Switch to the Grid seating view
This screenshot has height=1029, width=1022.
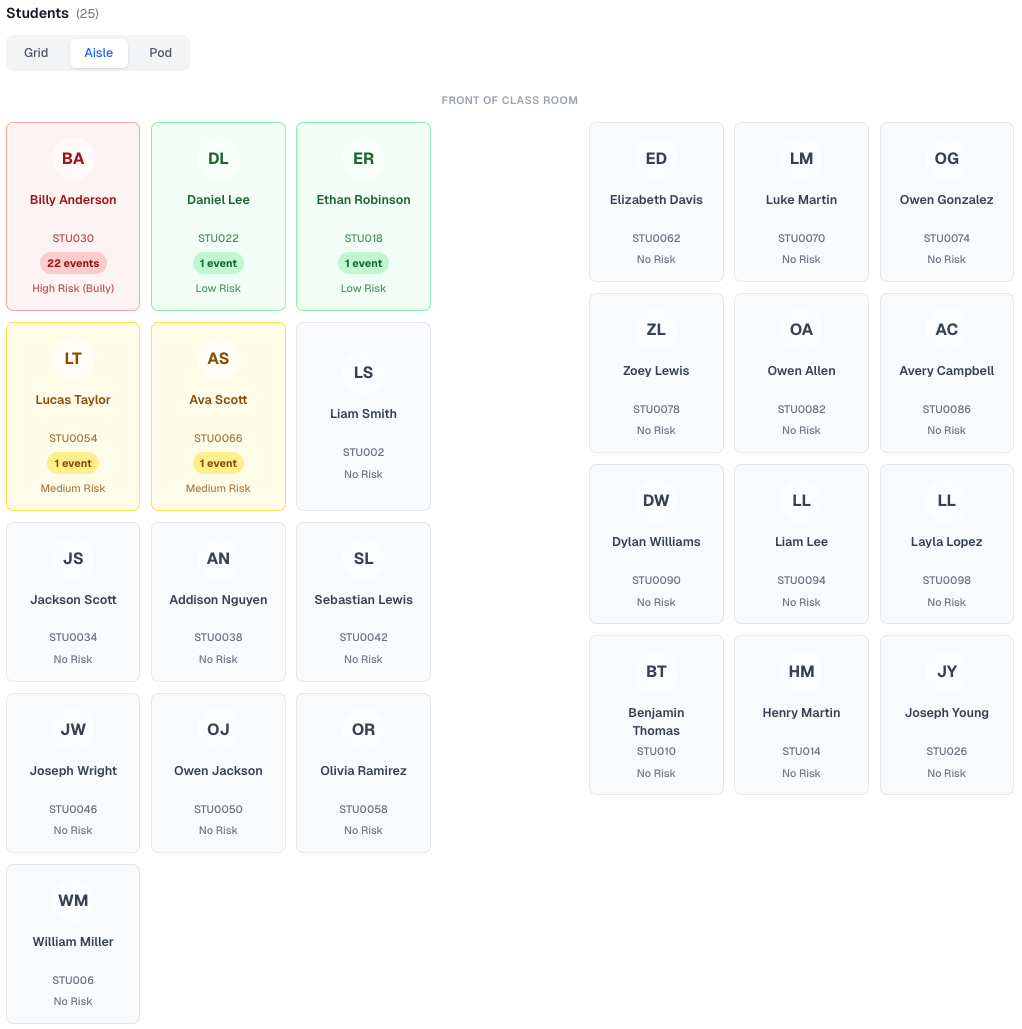(36, 52)
